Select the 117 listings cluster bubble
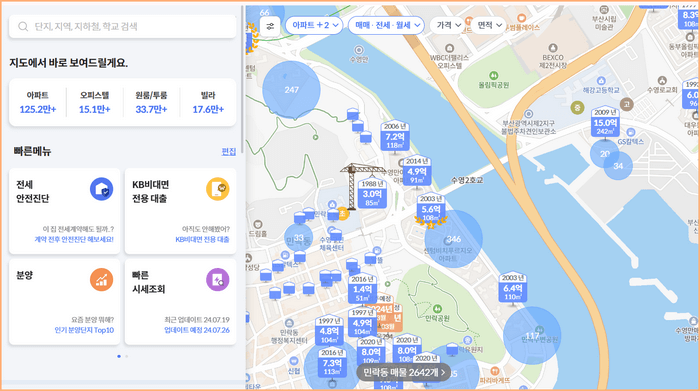 click(x=532, y=336)
